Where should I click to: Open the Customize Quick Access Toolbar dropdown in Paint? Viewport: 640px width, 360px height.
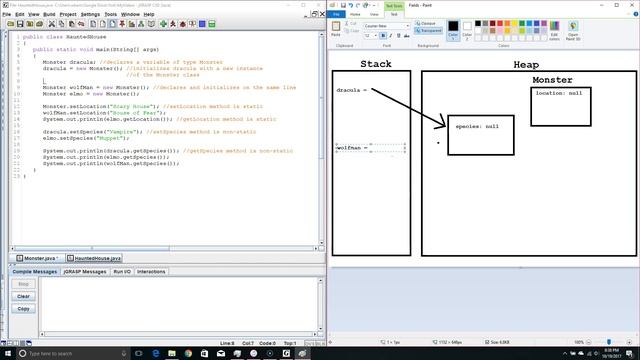[x=374, y=5]
